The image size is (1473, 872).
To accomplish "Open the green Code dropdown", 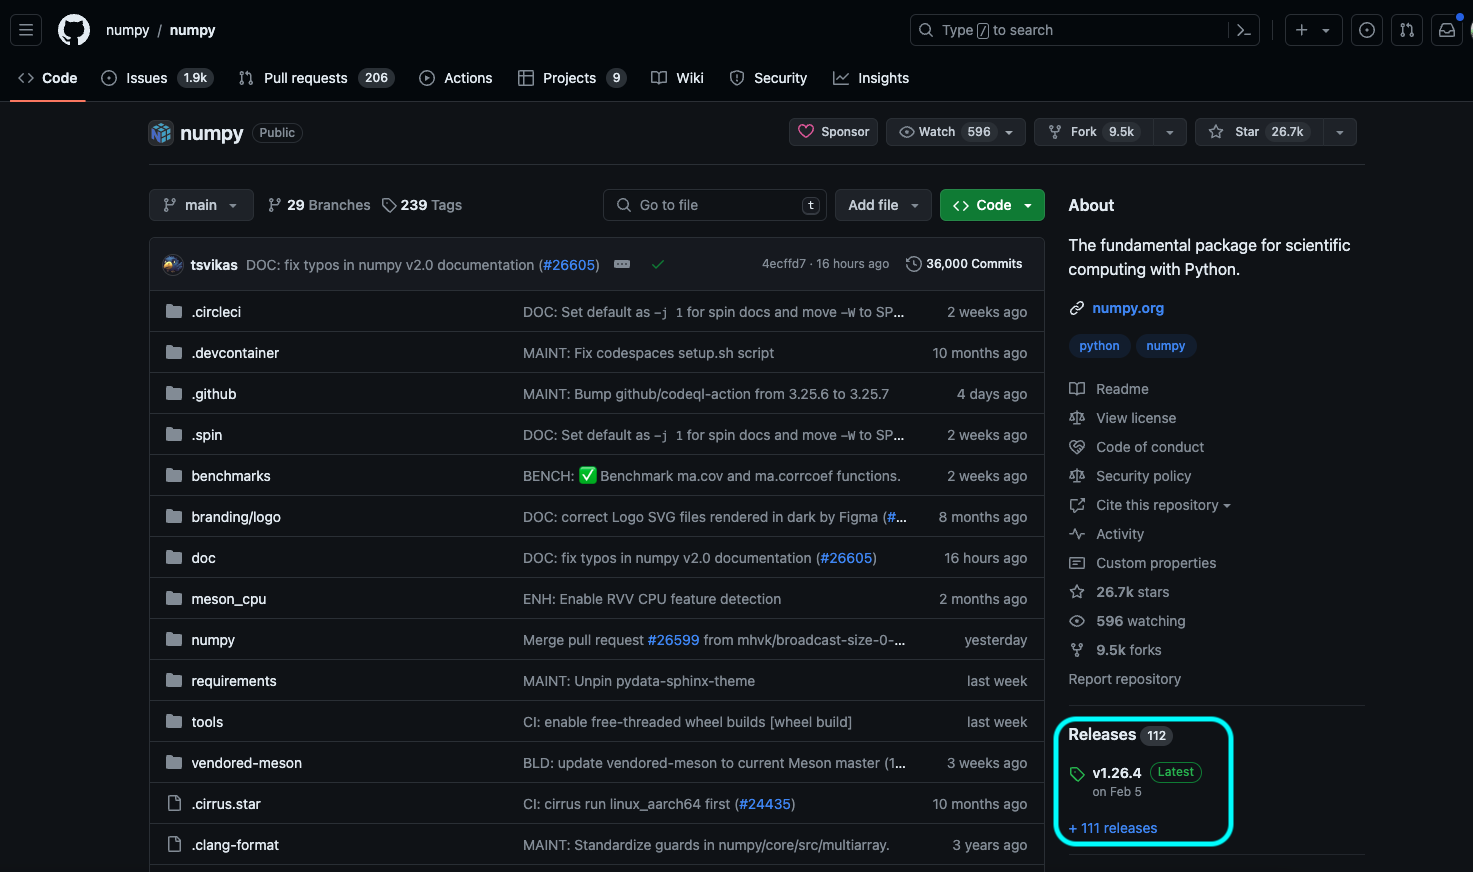I will (992, 205).
